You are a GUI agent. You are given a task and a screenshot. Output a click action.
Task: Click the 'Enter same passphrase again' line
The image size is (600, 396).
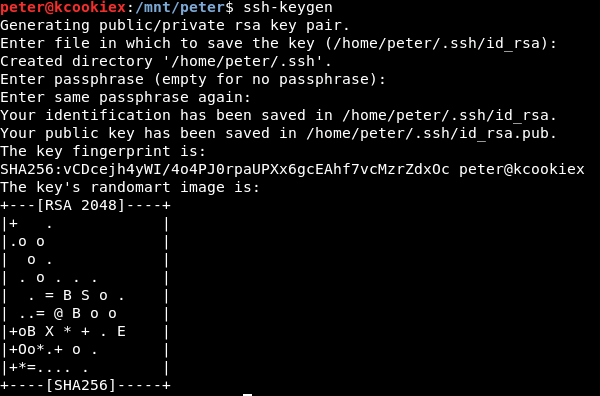(x=126, y=97)
